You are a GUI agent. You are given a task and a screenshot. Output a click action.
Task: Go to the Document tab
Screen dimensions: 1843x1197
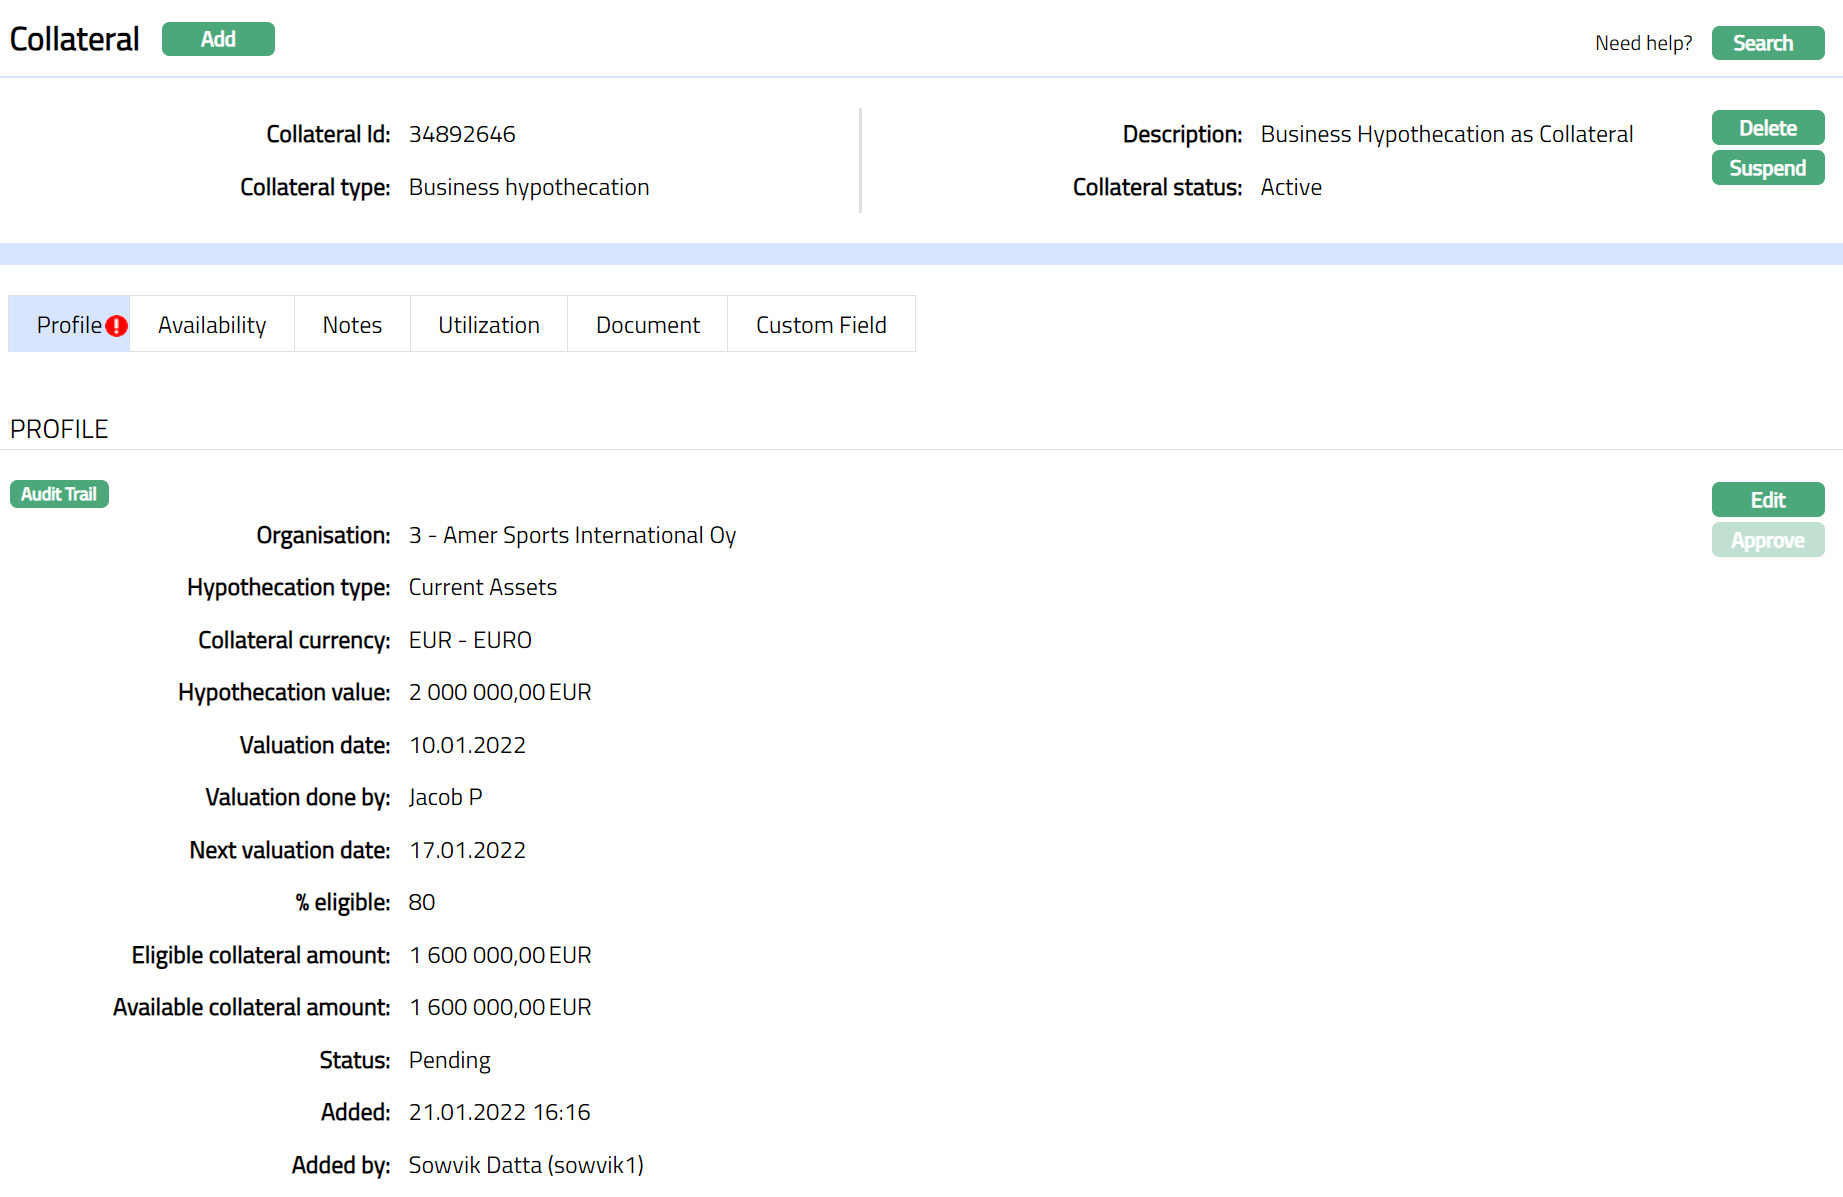[647, 325]
